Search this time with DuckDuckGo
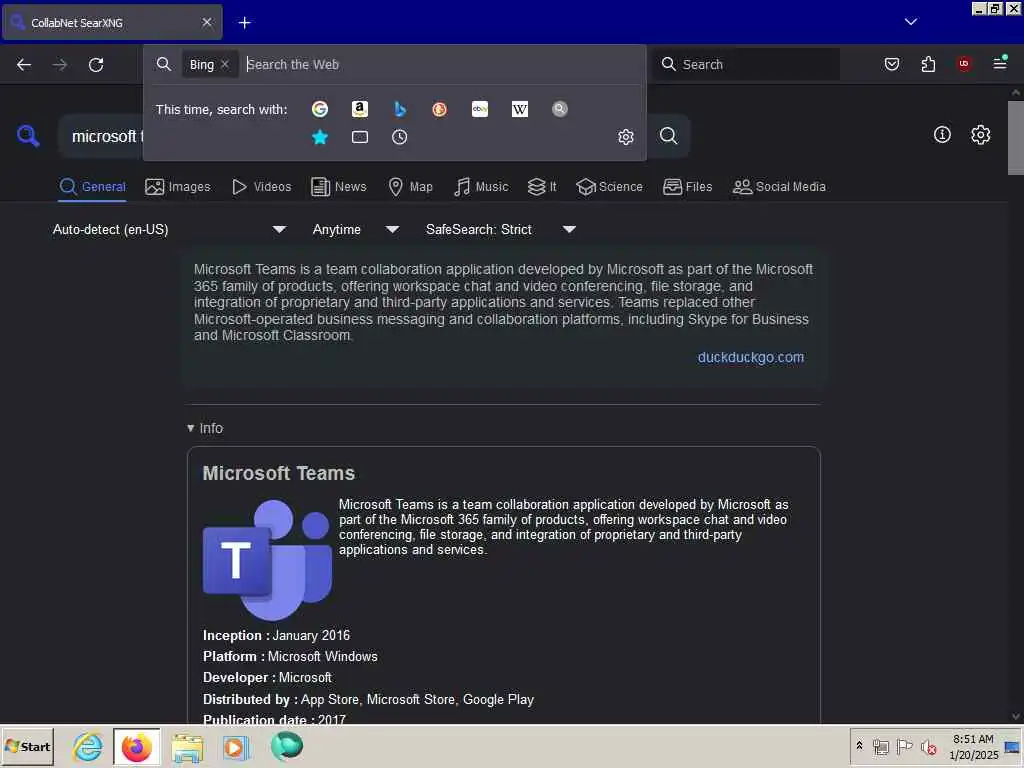The image size is (1024, 768). coord(440,109)
